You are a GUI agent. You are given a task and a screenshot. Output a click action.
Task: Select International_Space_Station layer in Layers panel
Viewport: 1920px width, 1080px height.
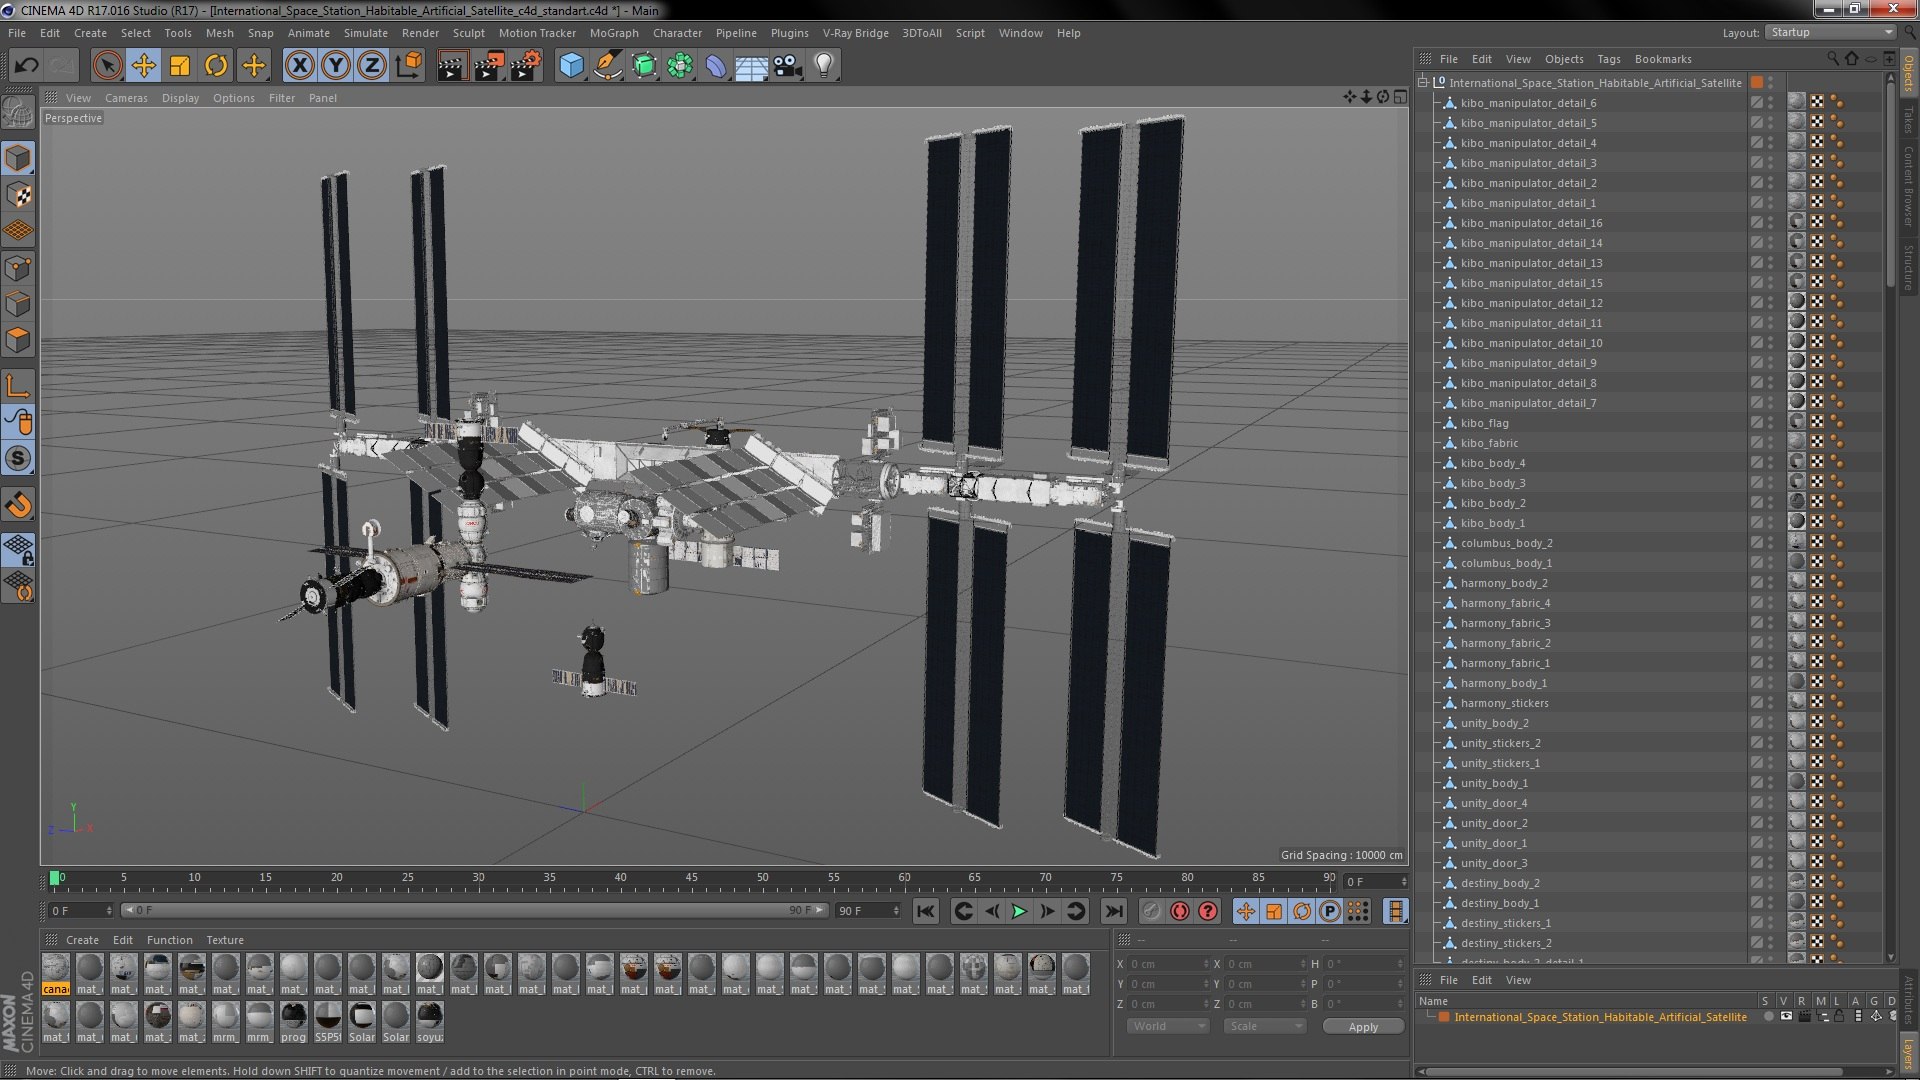(1600, 1017)
